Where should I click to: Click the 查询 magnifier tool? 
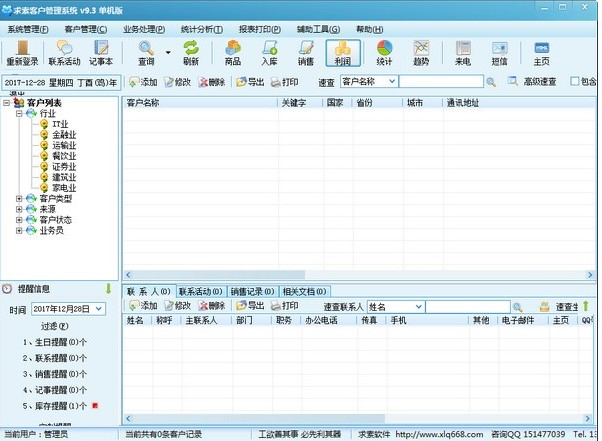click(x=146, y=53)
